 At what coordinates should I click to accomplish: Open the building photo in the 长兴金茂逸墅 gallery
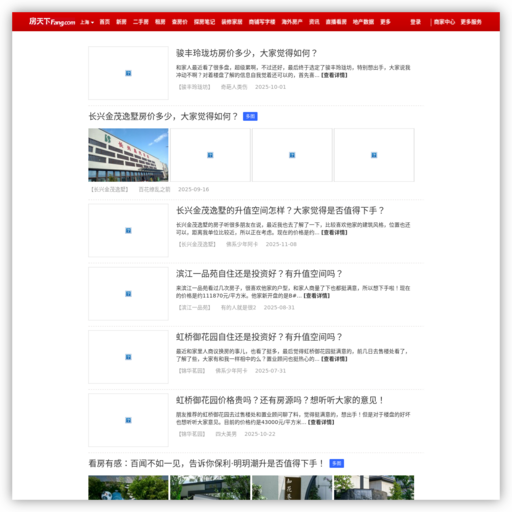click(128, 155)
